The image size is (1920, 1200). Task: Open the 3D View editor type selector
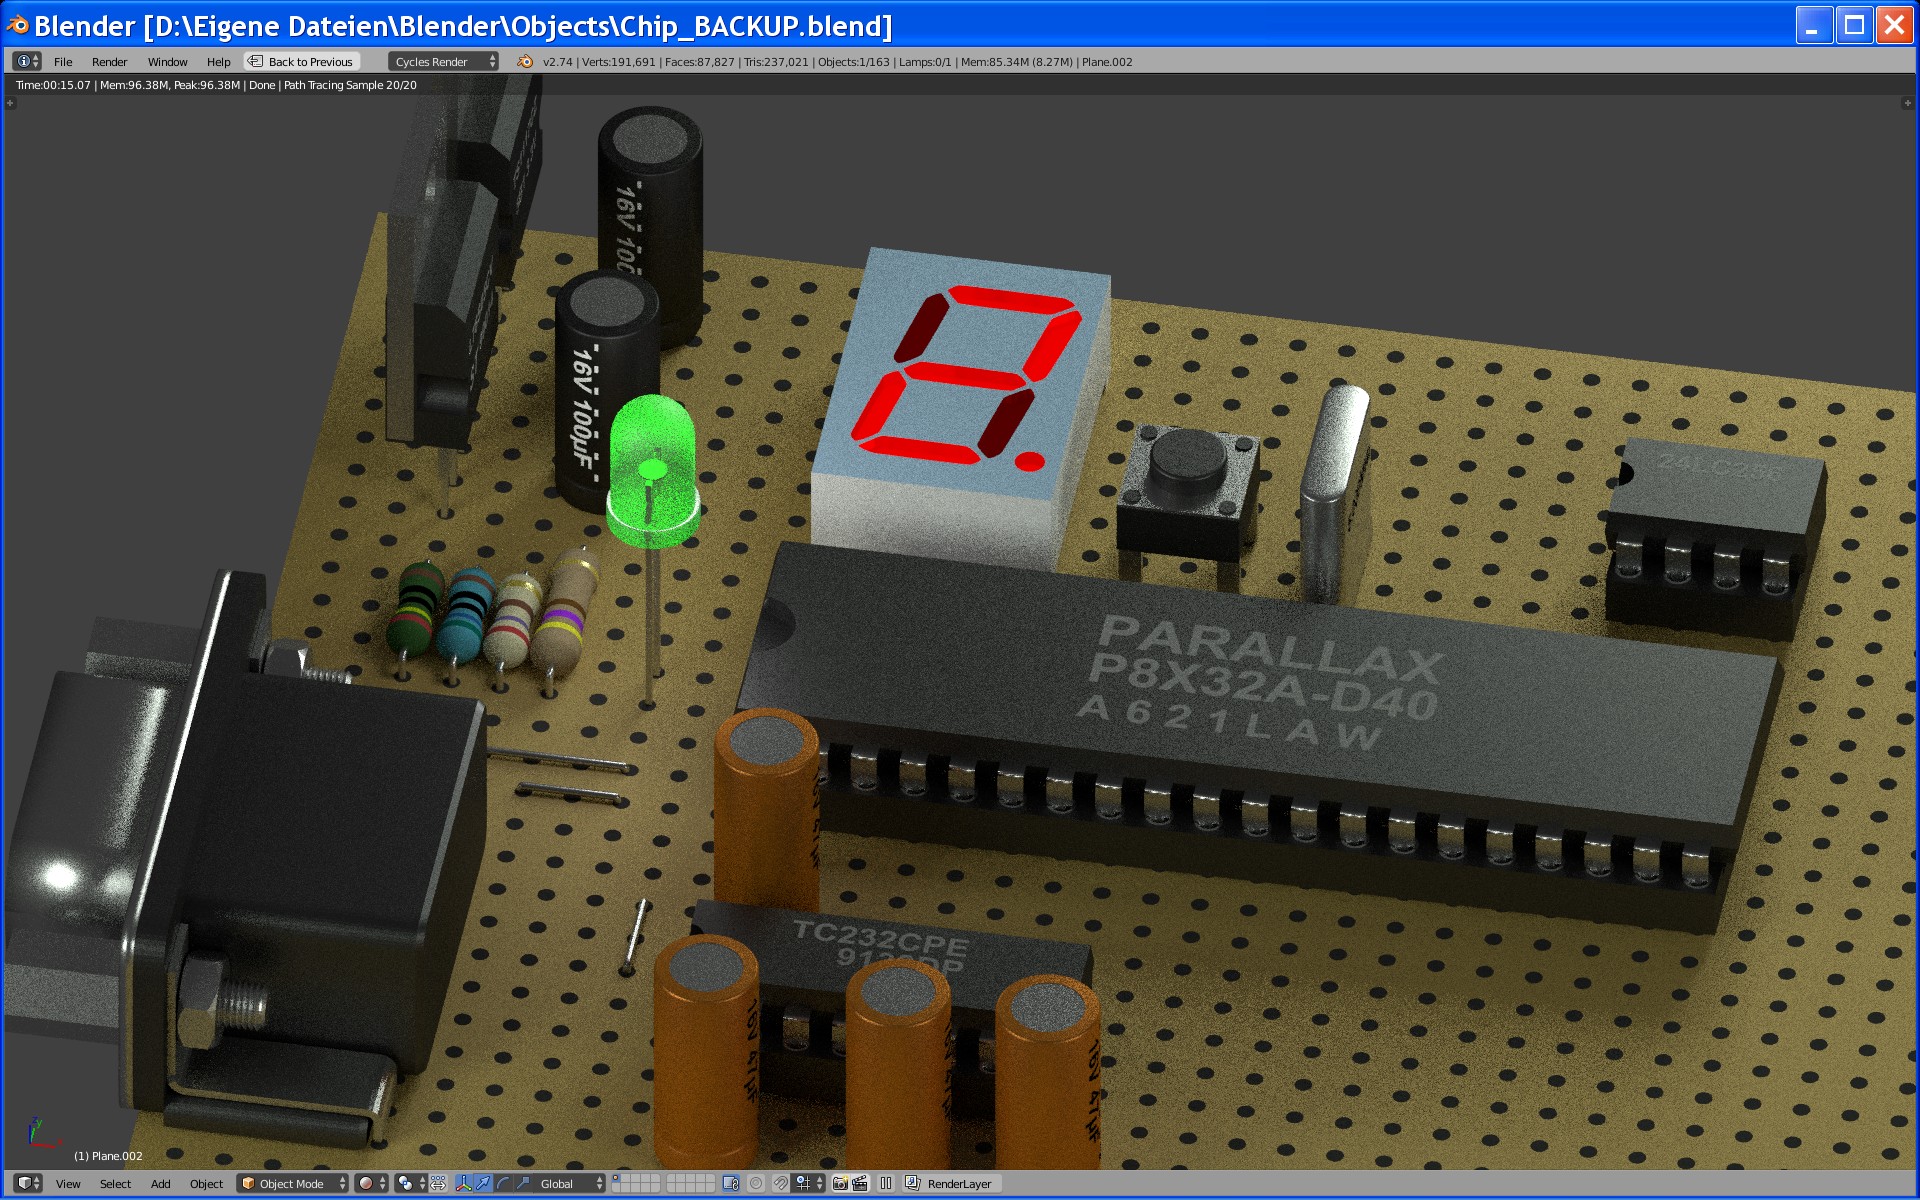[28, 1183]
